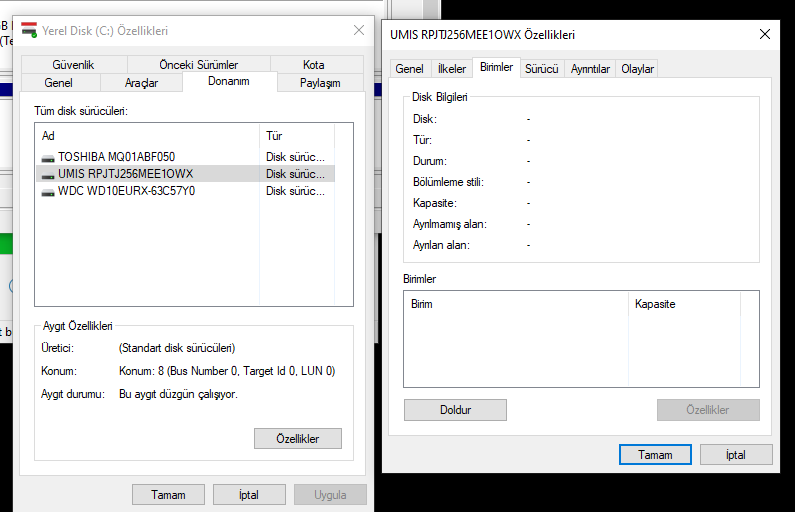Select the Donanım tab
This screenshot has height=512, width=795.
[x=229, y=81]
